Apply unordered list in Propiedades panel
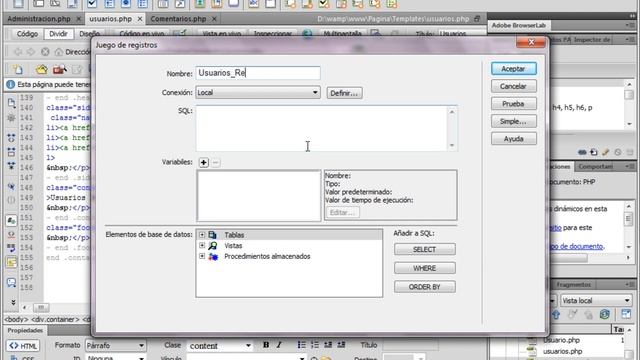Screen dimensions: 640x360 [x=302, y=345]
